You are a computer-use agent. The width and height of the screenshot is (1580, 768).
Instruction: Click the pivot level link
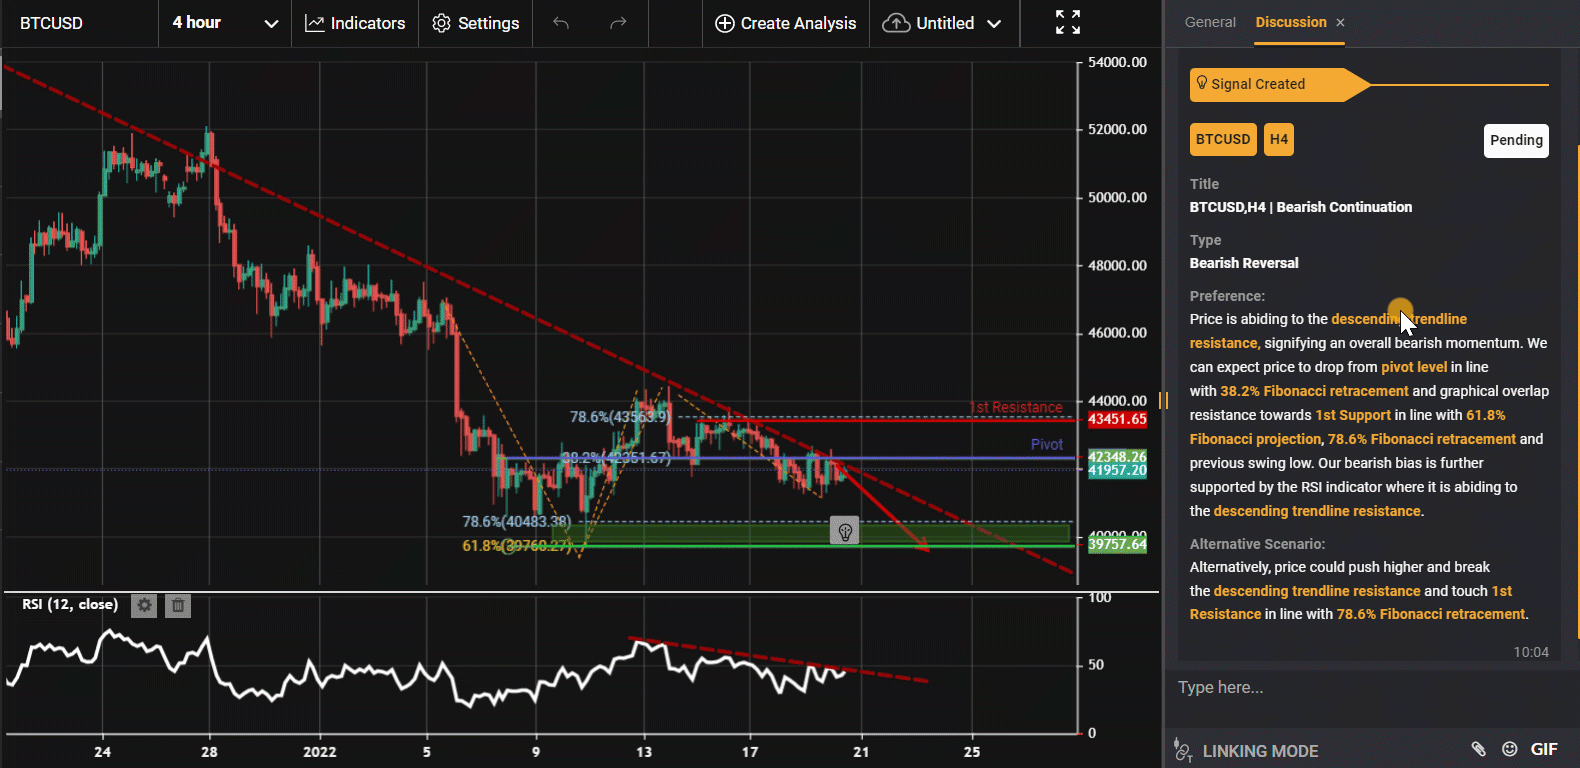tap(1414, 367)
